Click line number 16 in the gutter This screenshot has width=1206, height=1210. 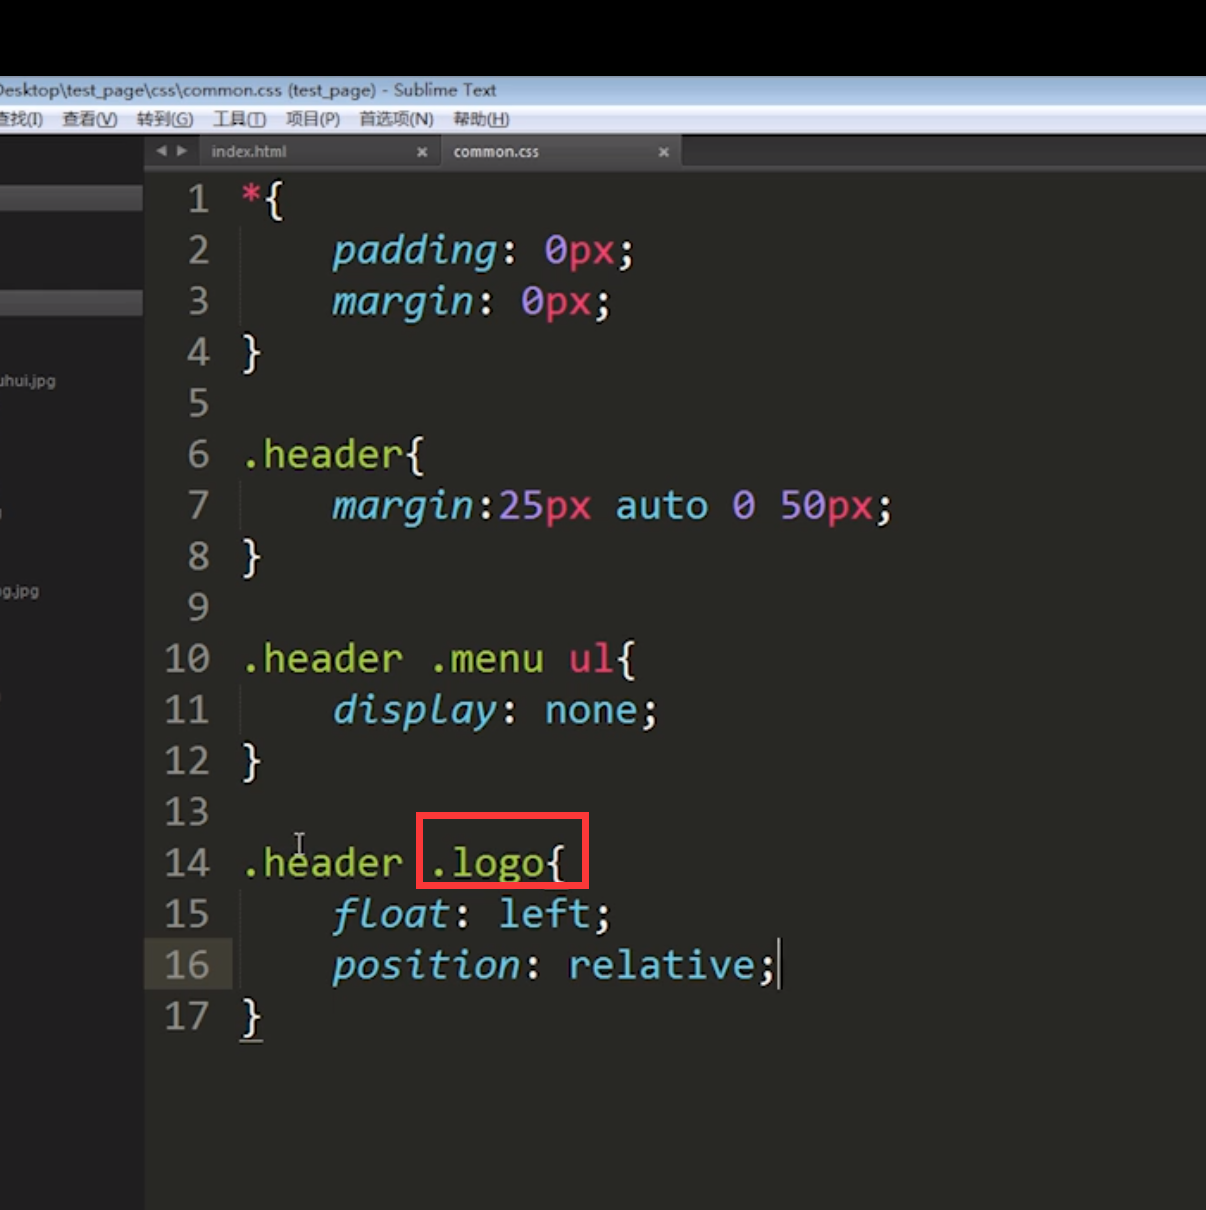point(187,964)
